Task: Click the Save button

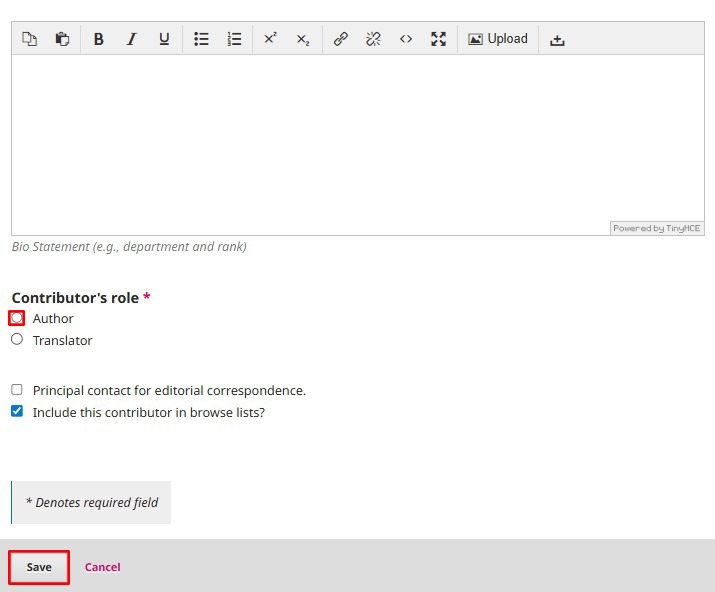Action: 39,567
